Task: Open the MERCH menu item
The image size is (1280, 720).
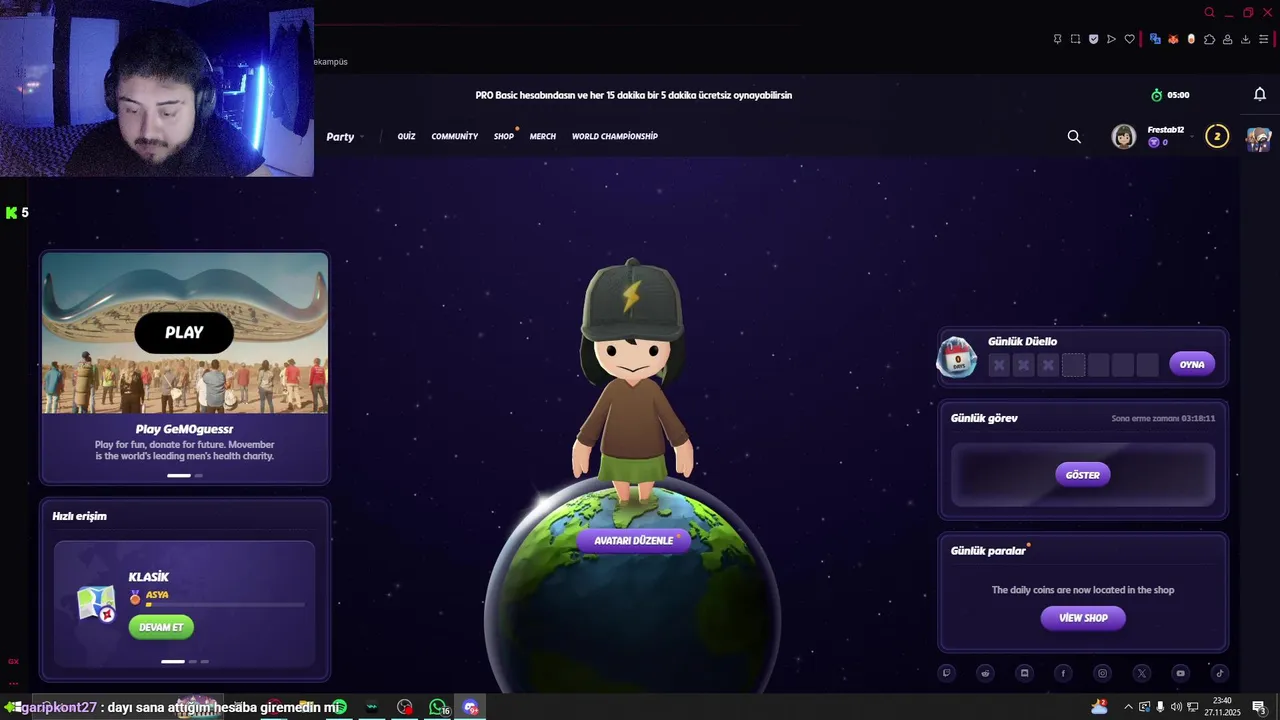Action: pyautogui.click(x=543, y=136)
